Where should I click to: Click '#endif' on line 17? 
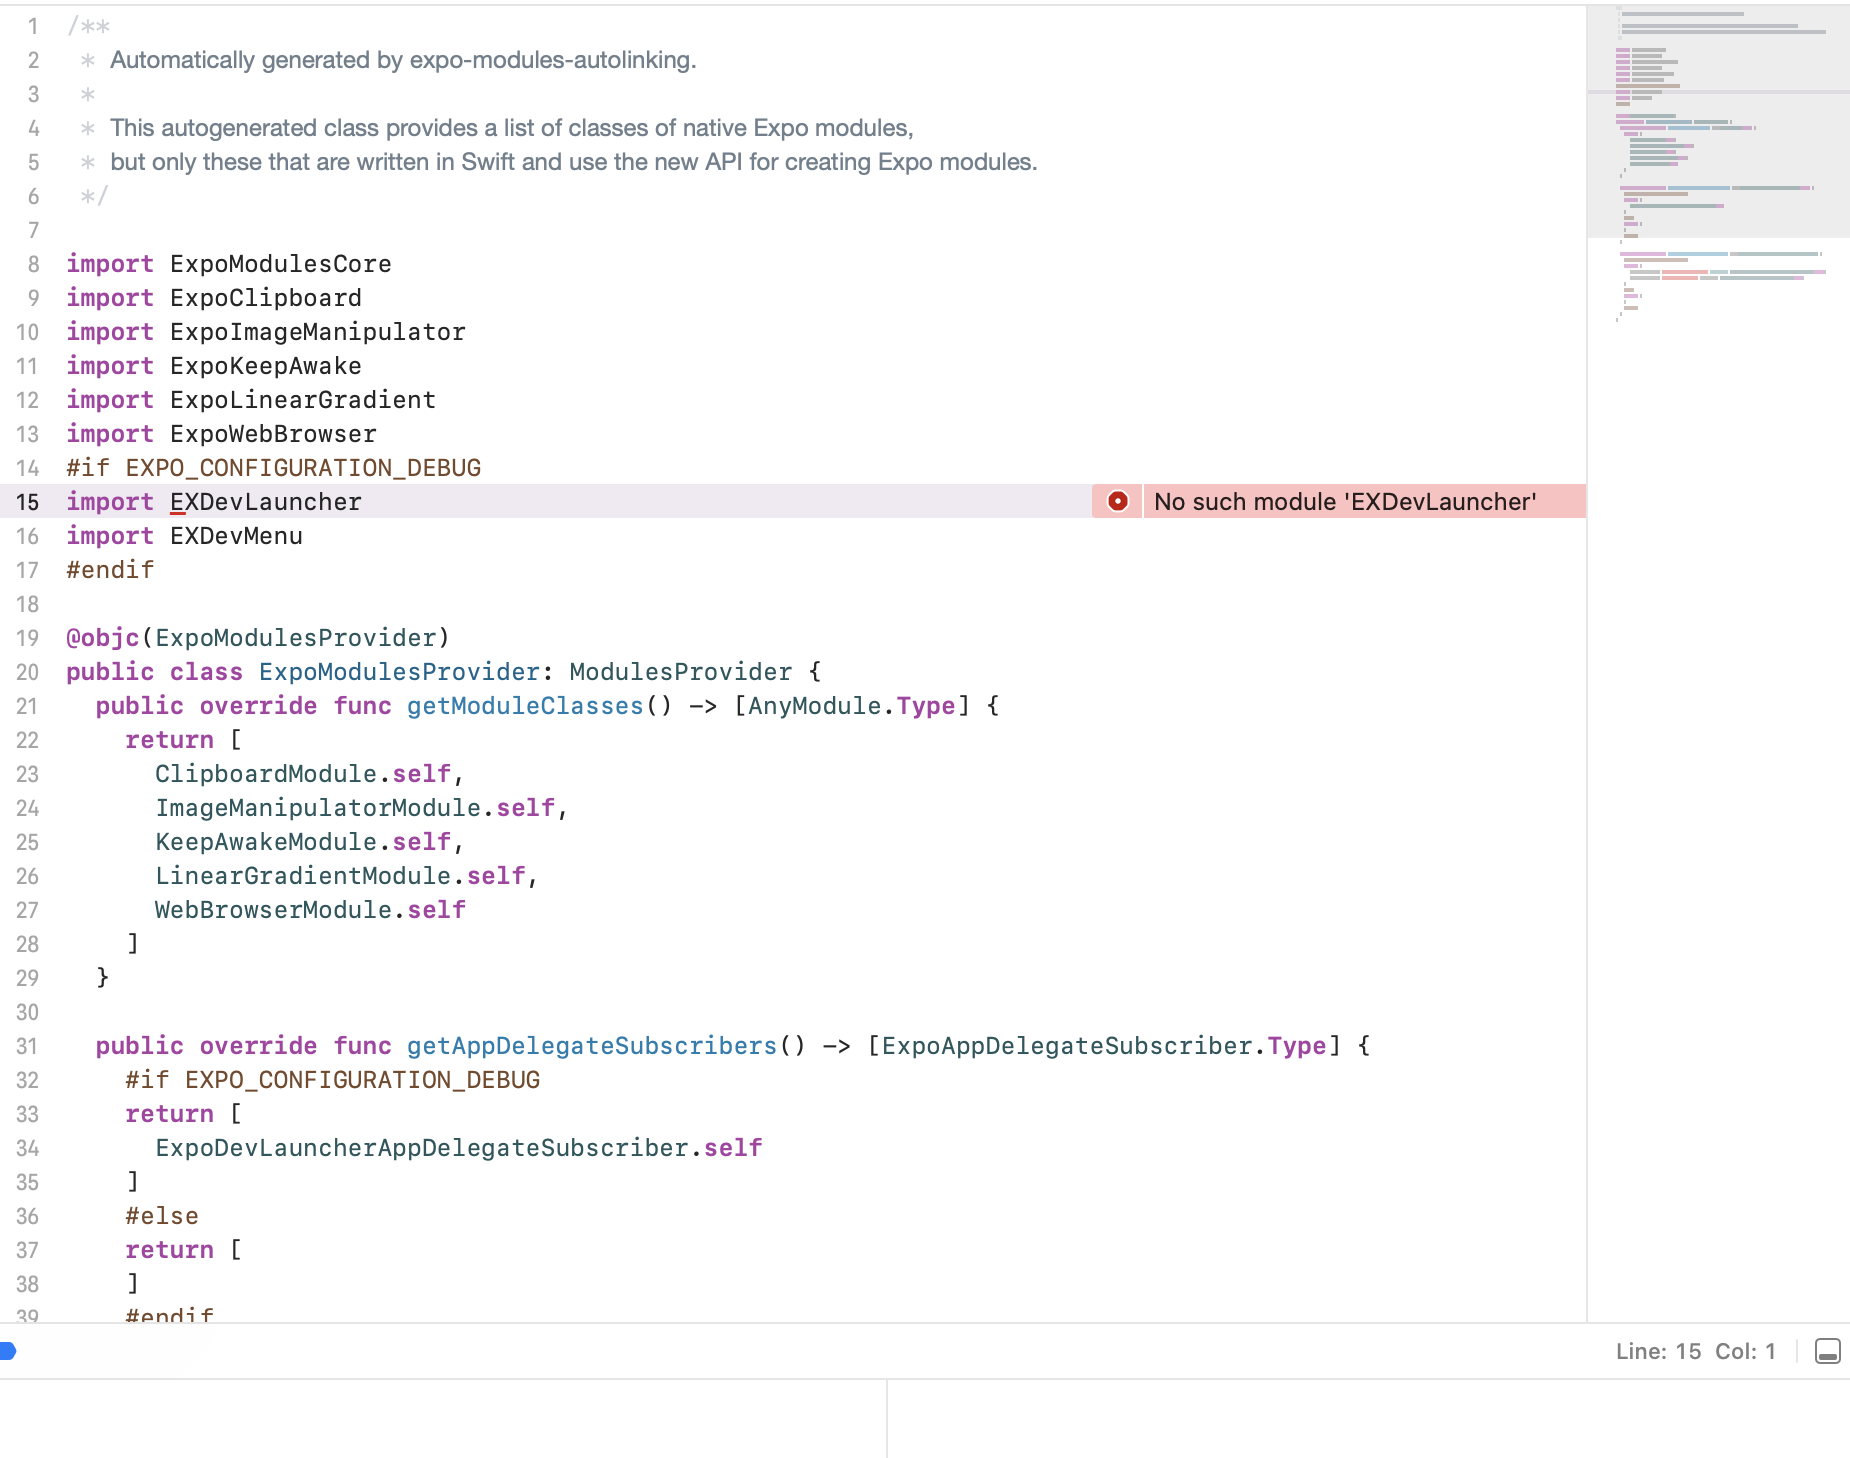pos(110,570)
